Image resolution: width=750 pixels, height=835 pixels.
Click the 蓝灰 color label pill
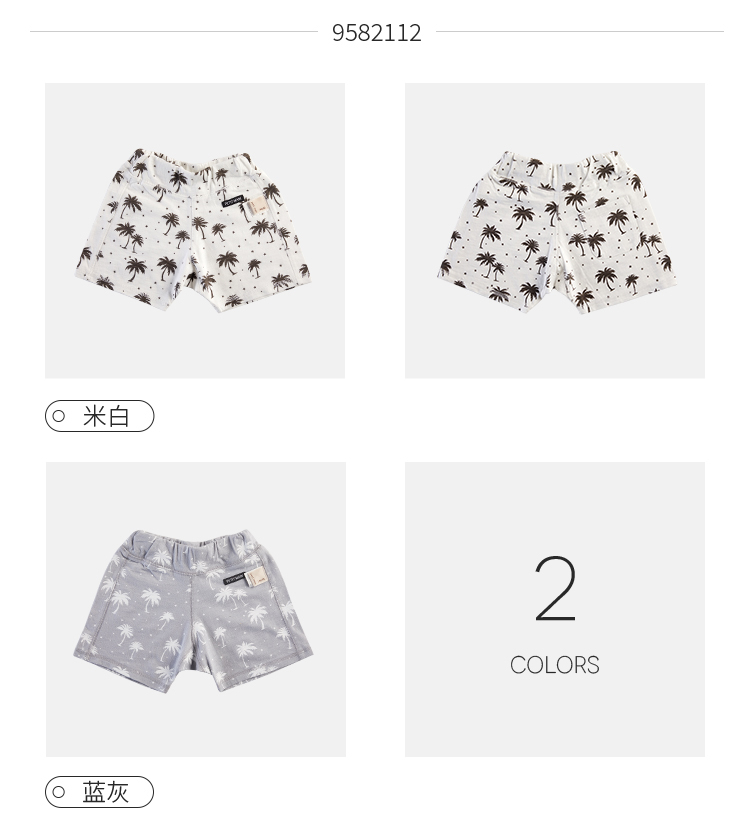(x=100, y=792)
